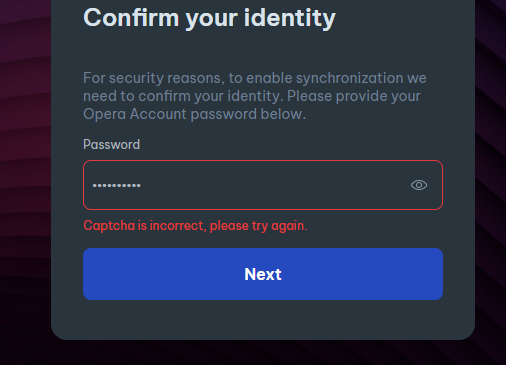Screen dimensions: 506x365
Task: Click the "need to confirm your identity" text line
Action: click(x=252, y=96)
